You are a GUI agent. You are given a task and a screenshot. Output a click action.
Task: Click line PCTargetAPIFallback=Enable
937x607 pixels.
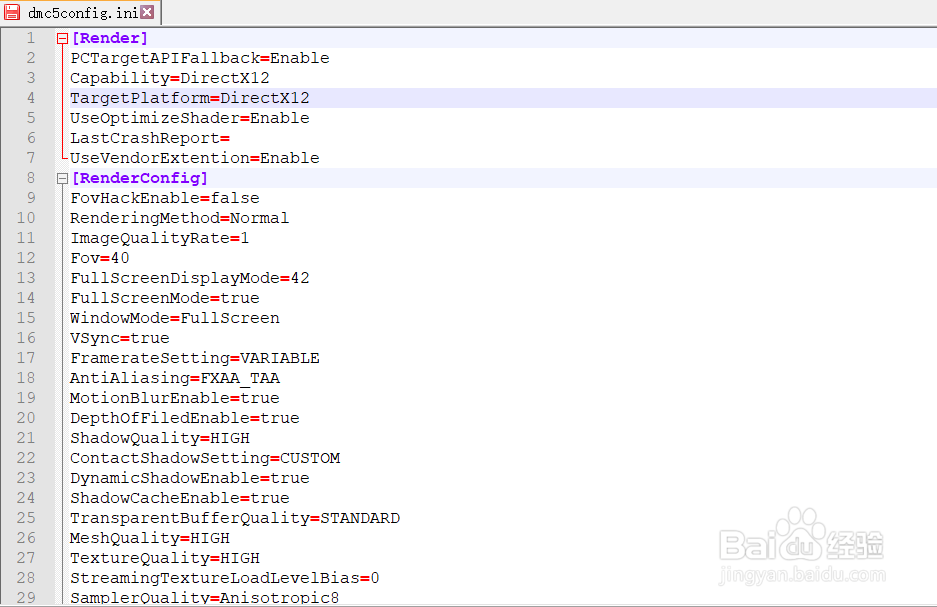tap(200, 58)
